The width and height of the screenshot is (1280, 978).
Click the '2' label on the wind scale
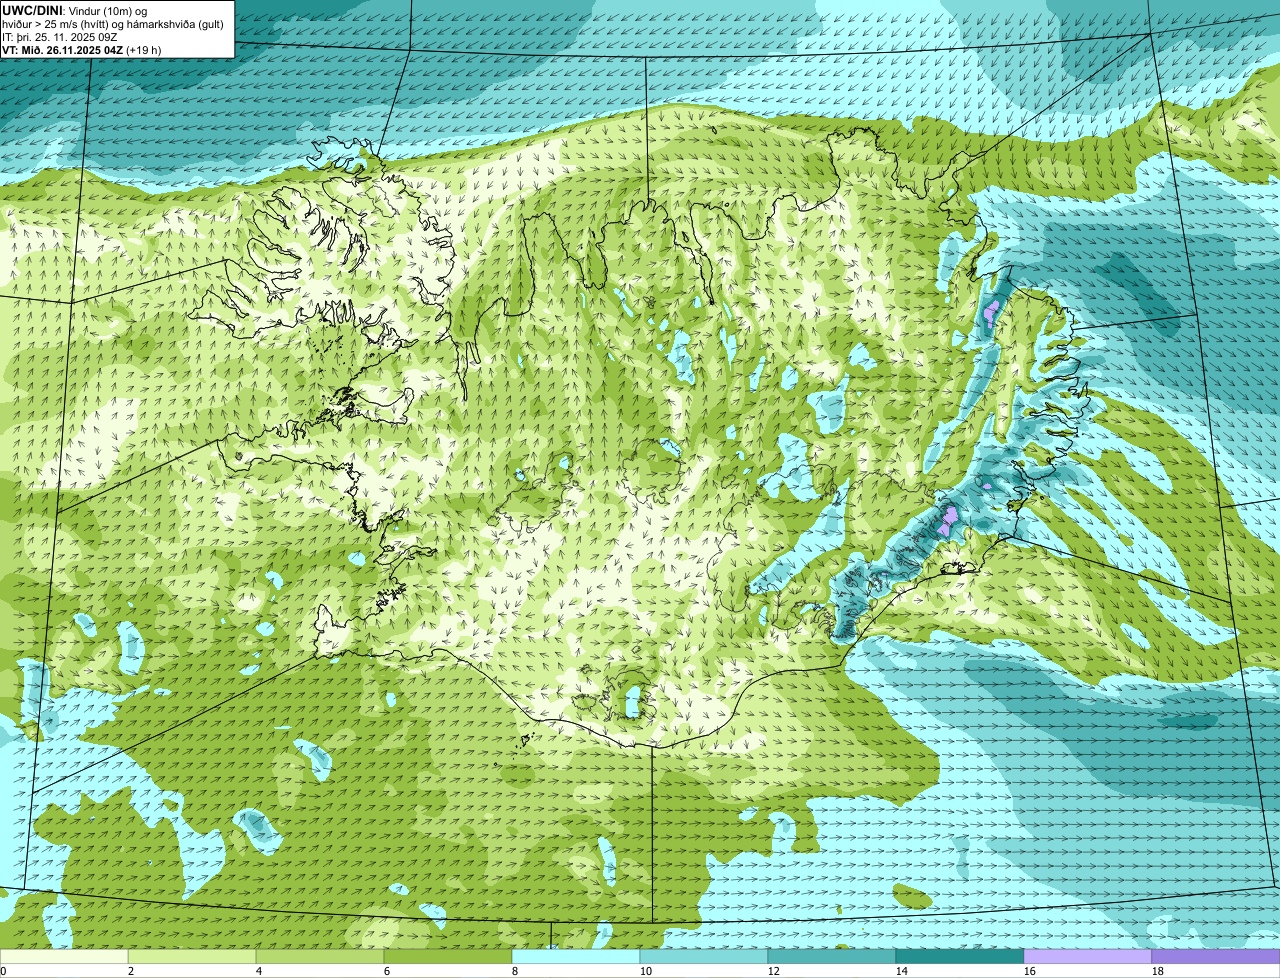[131, 971]
